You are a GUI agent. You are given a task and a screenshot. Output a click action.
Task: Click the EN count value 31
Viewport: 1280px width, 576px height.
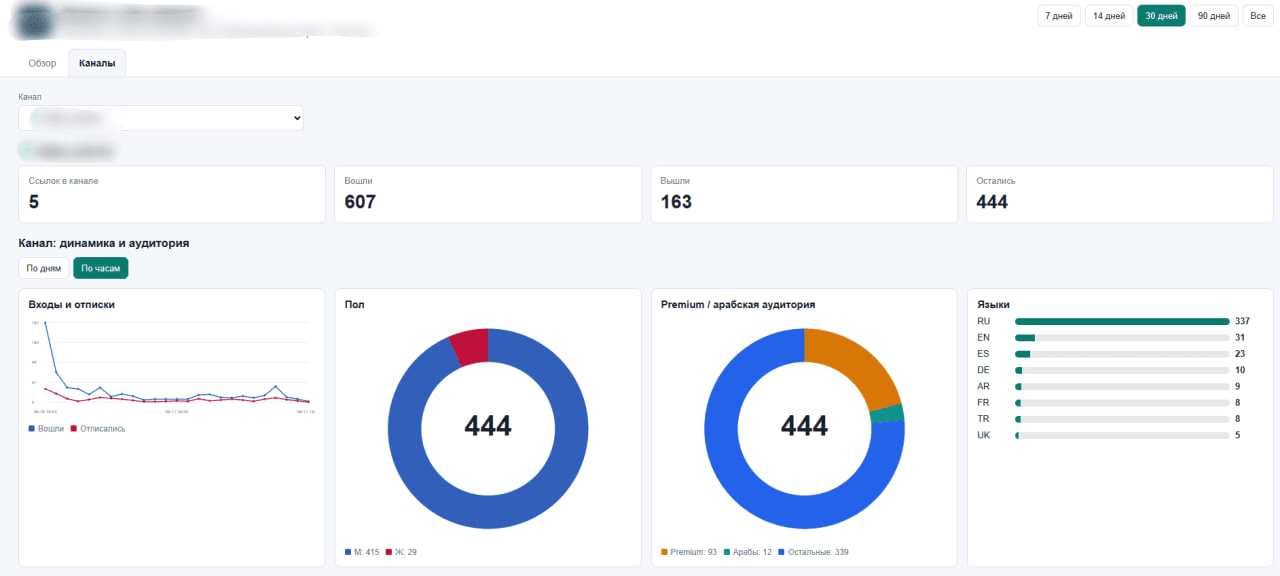(x=1240, y=338)
